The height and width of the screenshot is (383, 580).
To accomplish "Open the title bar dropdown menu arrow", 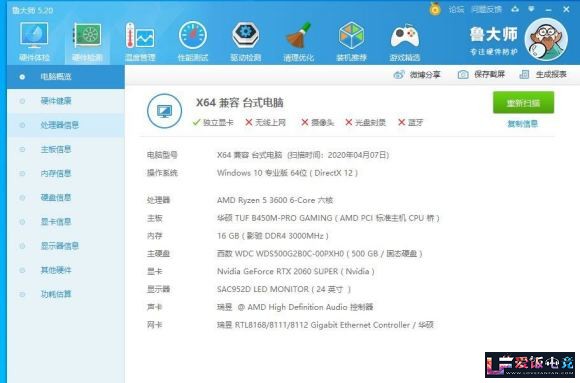I will pos(531,9).
